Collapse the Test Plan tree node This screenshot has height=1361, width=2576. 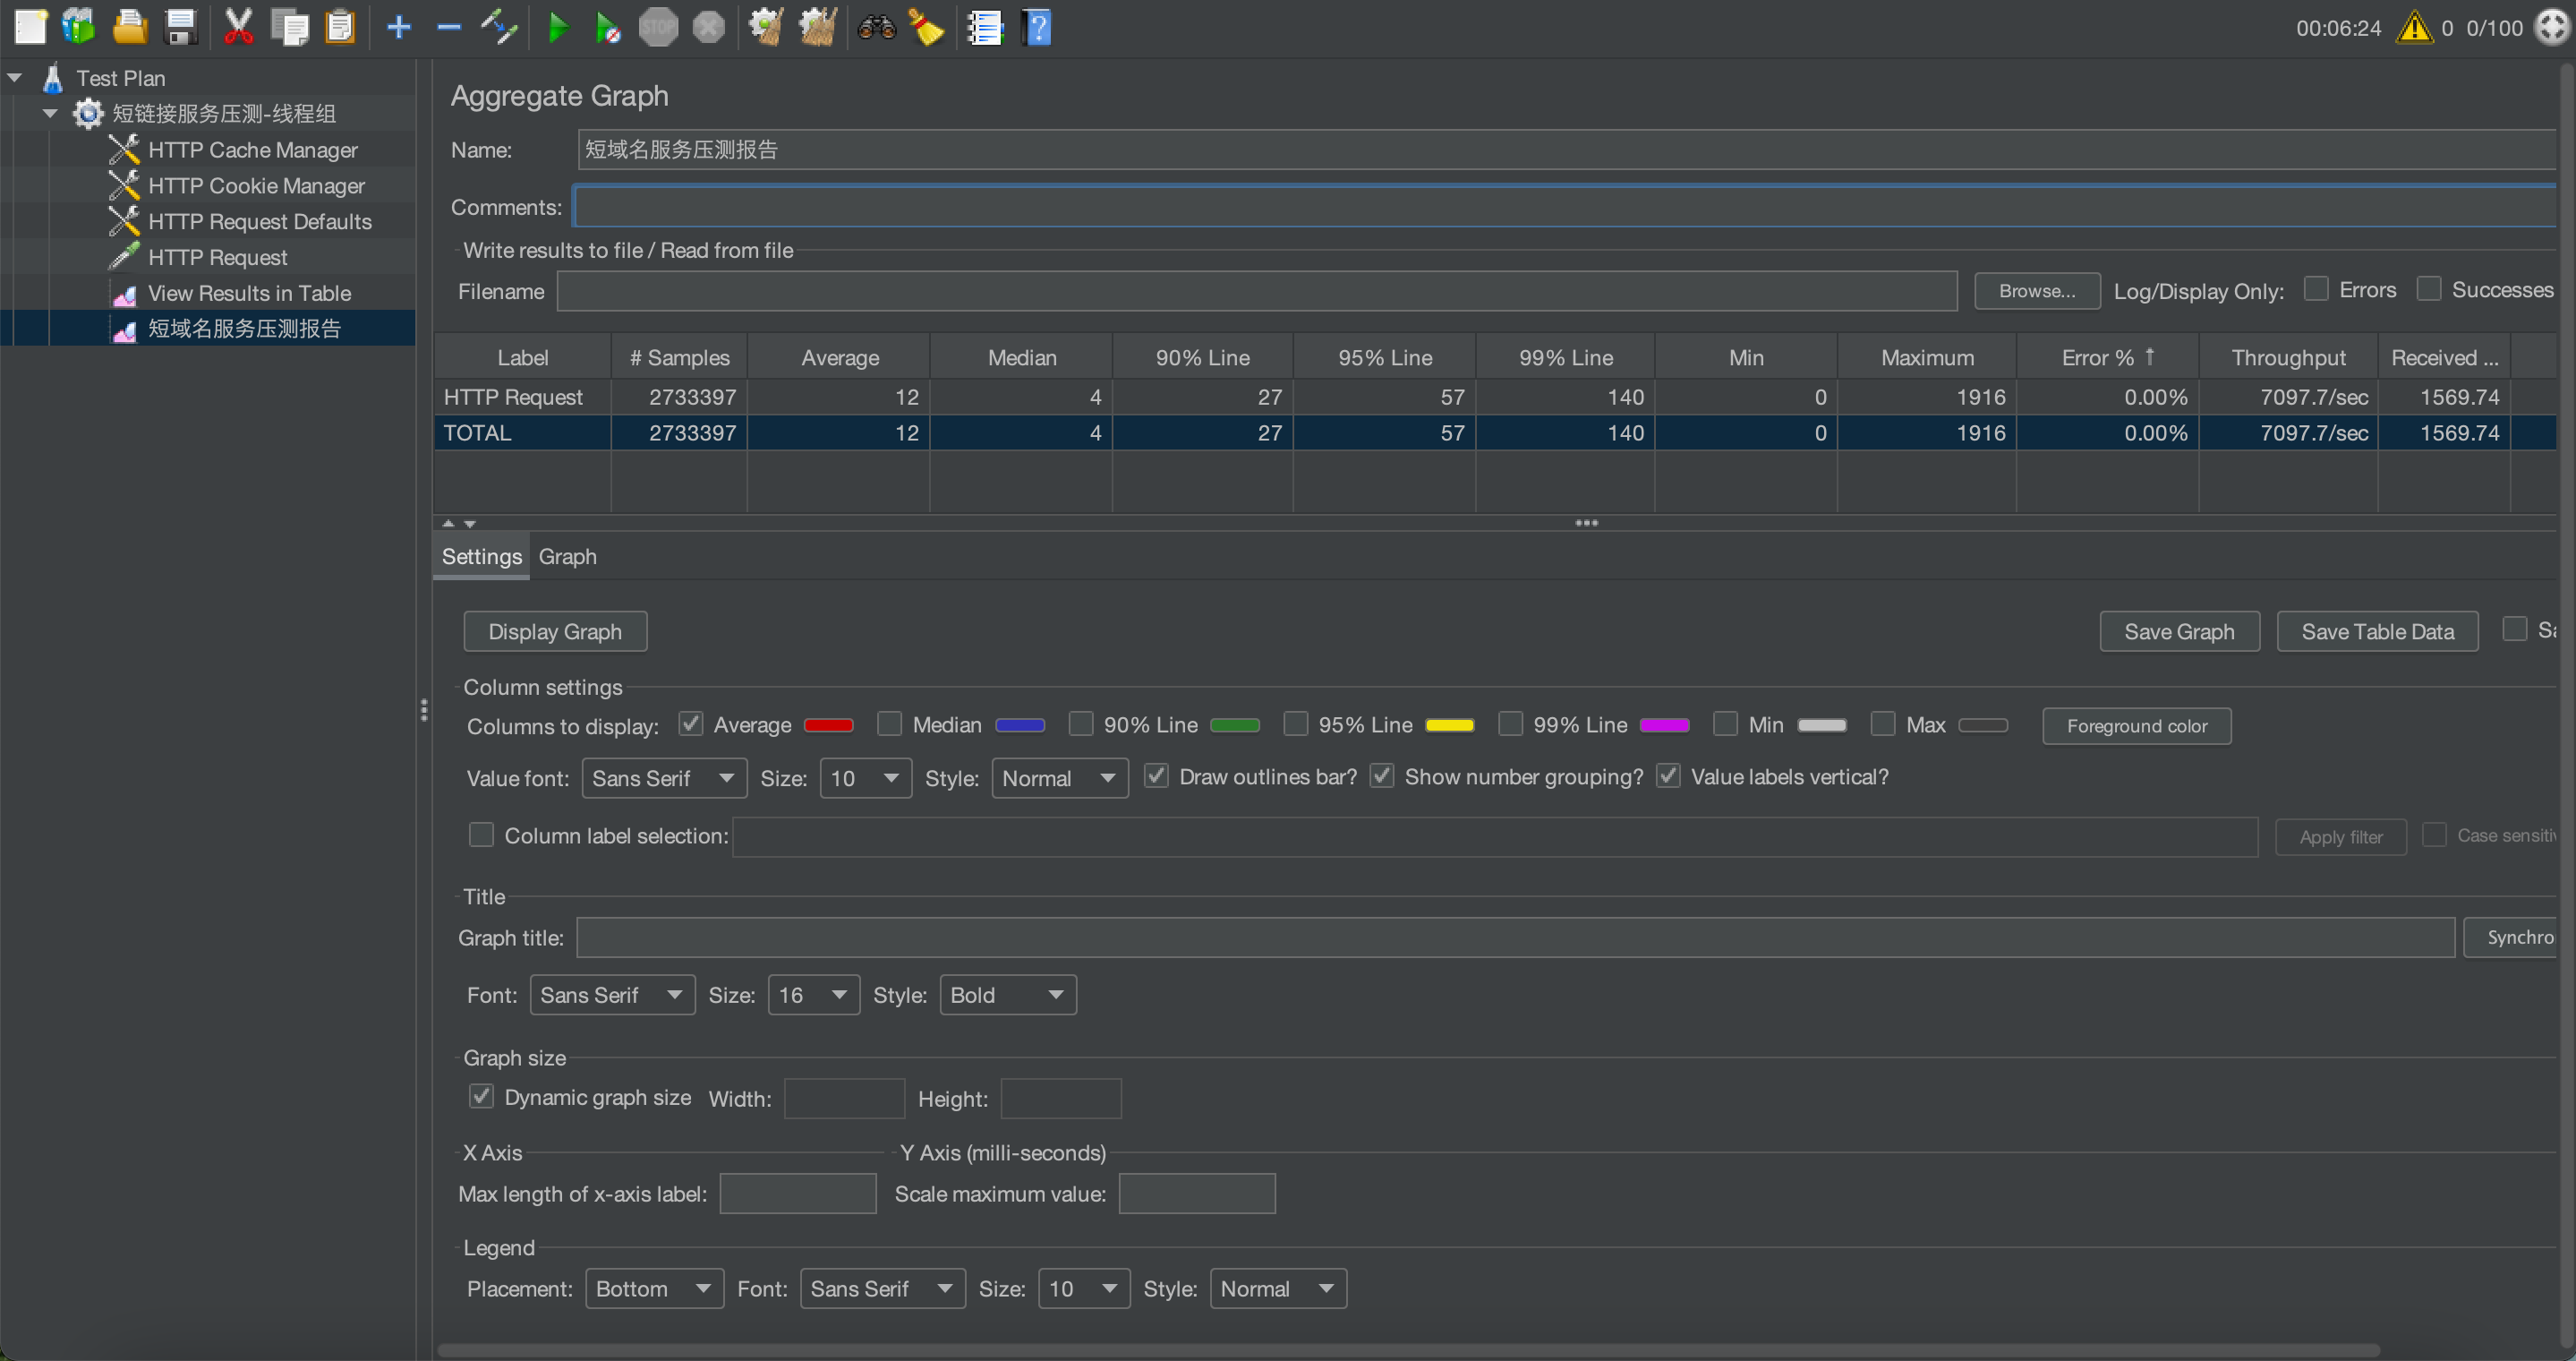[x=15, y=77]
